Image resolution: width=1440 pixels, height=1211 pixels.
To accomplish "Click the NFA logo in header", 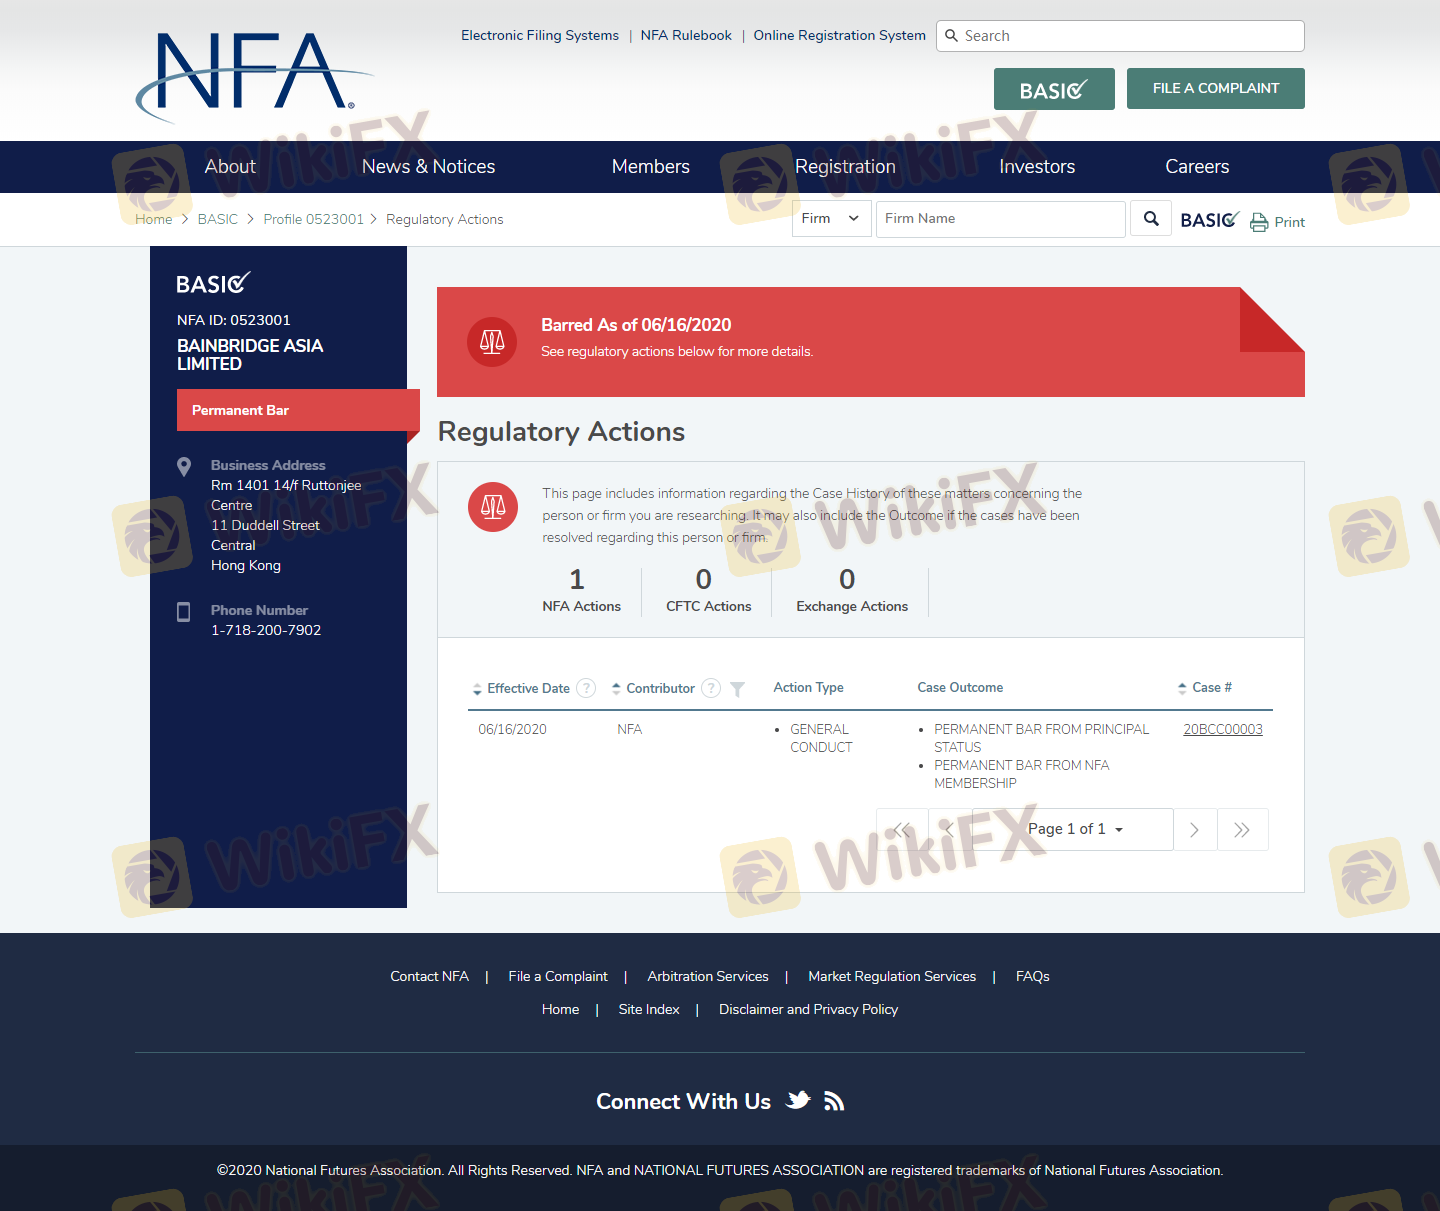I will 251,74.
